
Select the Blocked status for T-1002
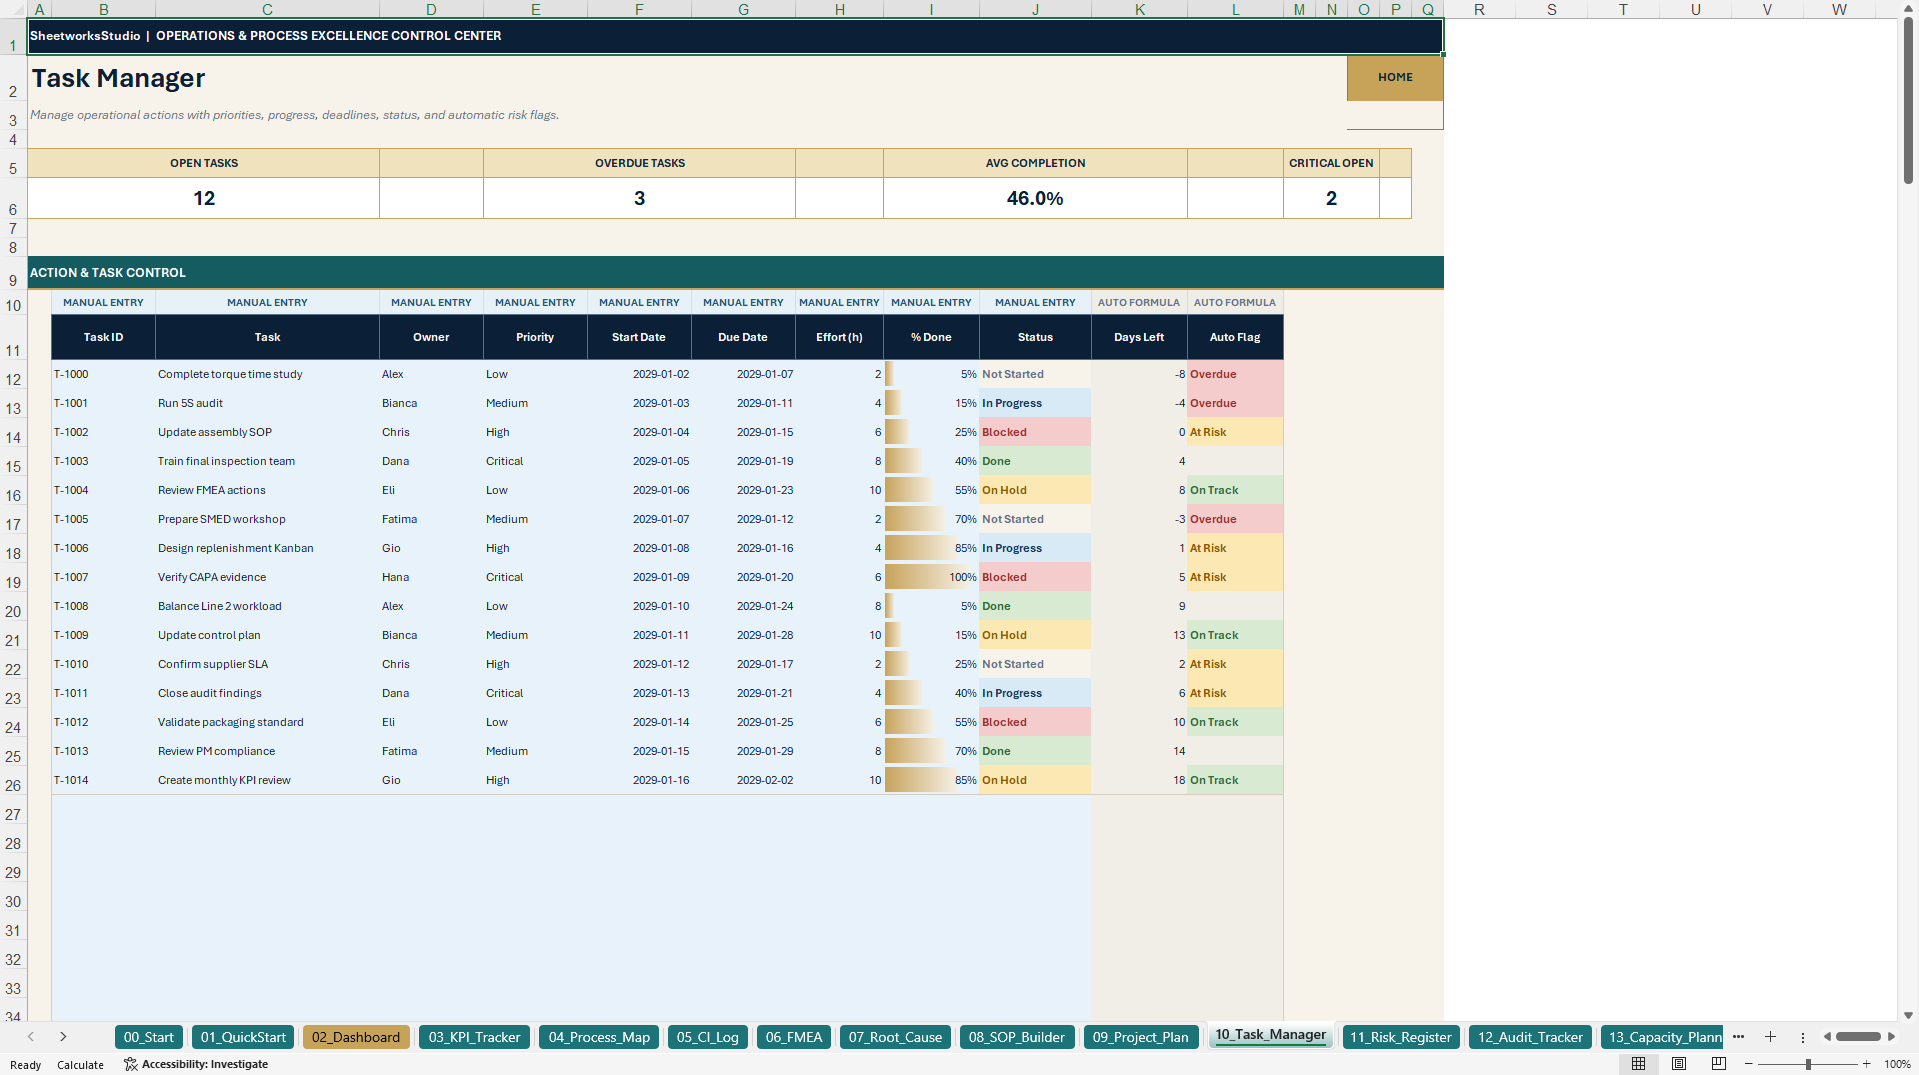1035,433
